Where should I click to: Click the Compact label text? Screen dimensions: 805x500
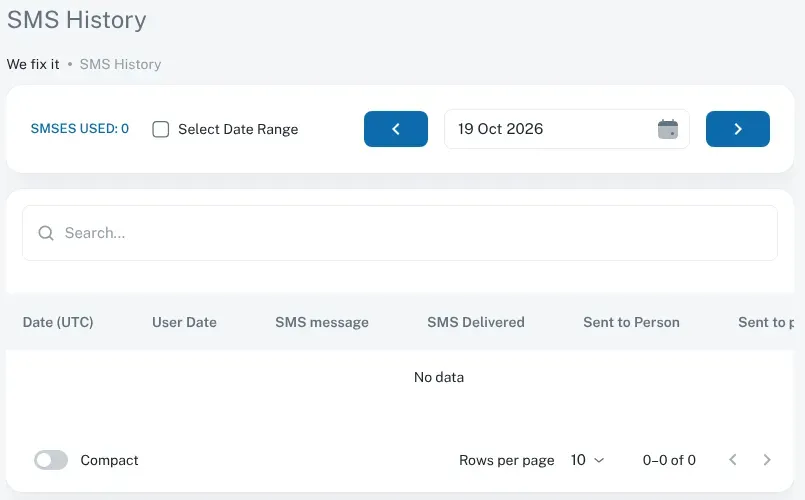click(109, 460)
